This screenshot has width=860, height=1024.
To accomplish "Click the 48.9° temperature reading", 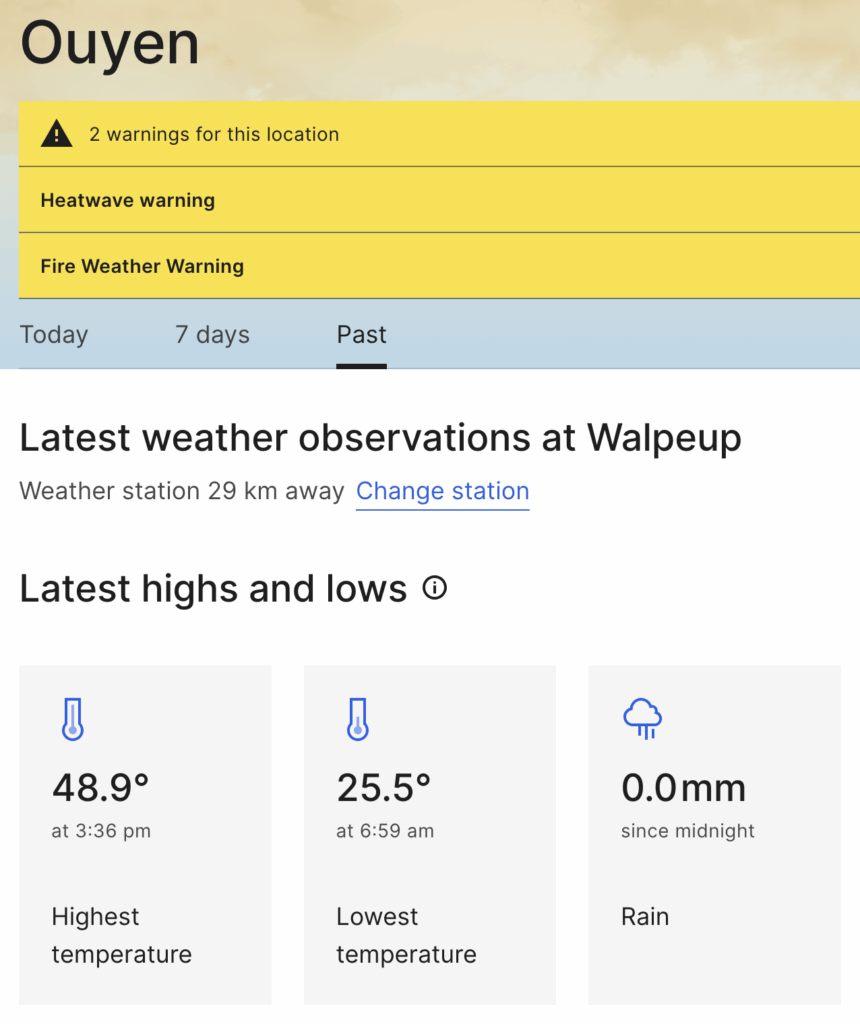I will [101, 788].
